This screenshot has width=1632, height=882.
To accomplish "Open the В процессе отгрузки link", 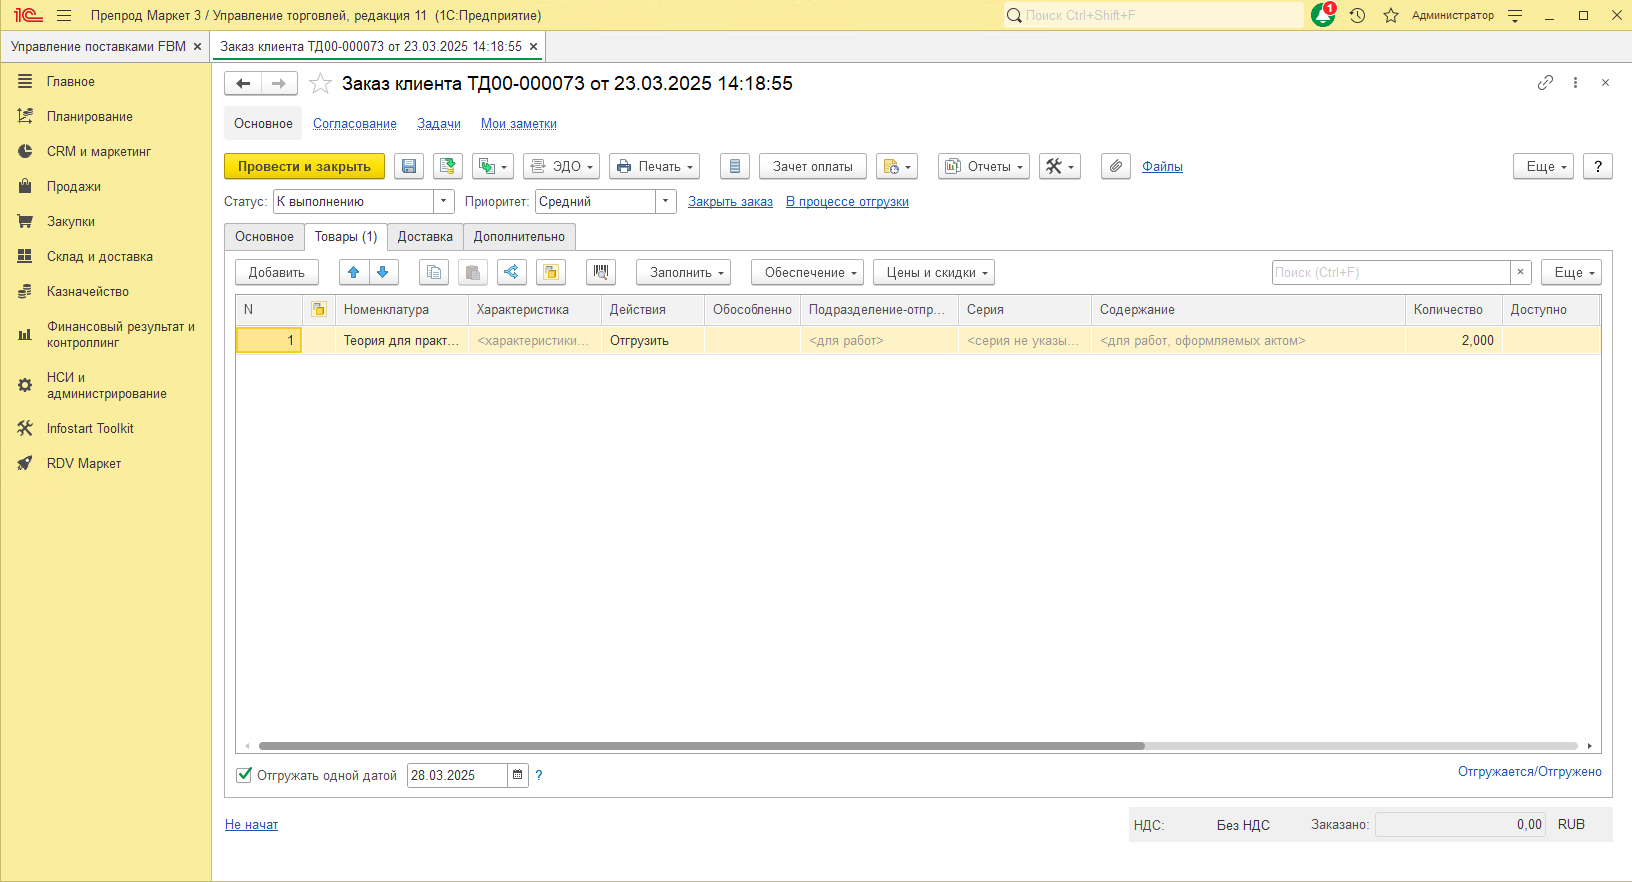I will click(847, 202).
